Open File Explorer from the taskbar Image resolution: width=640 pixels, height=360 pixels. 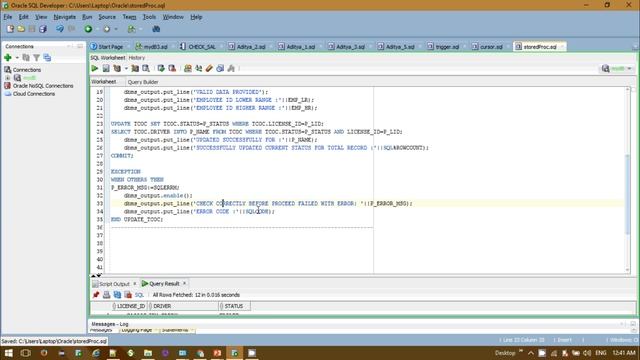tap(148, 353)
